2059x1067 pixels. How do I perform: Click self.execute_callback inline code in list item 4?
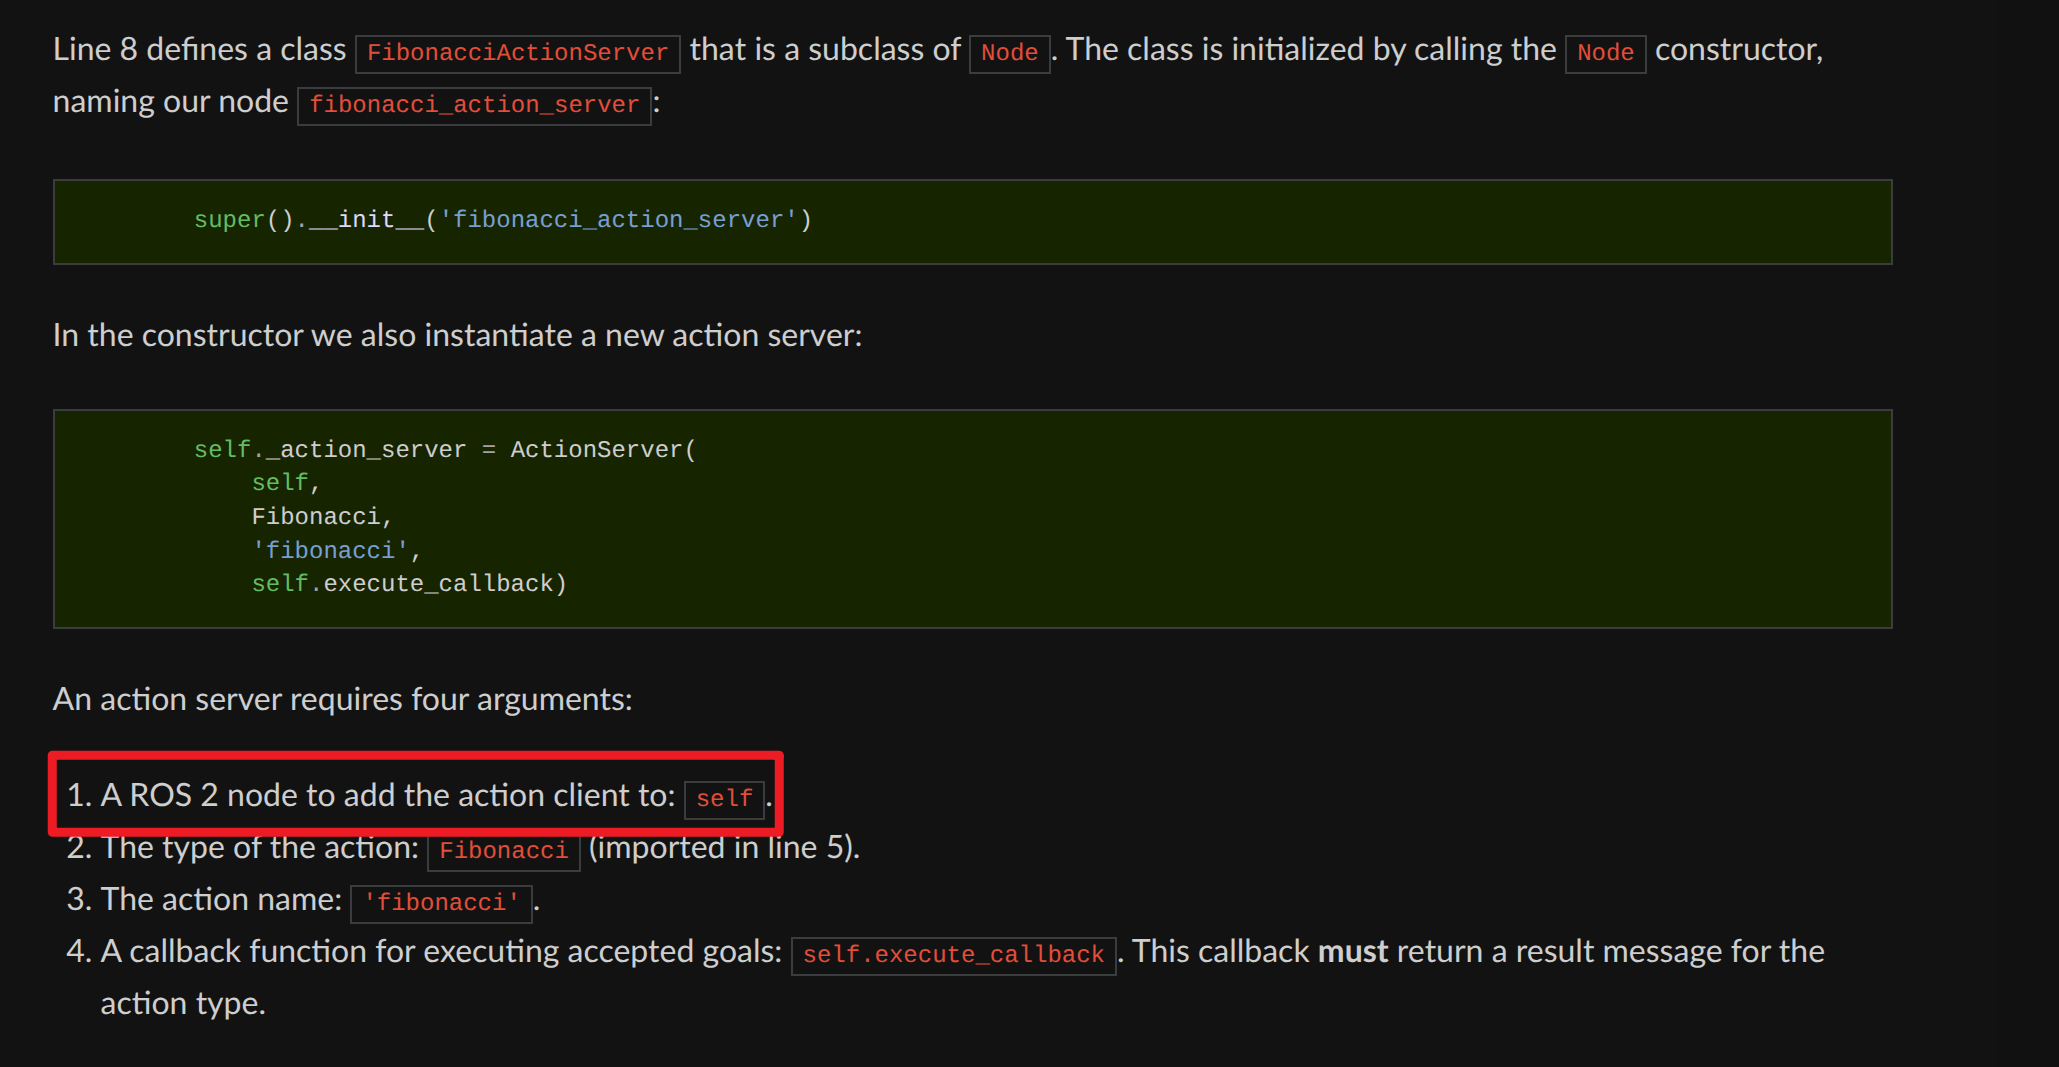click(x=953, y=955)
